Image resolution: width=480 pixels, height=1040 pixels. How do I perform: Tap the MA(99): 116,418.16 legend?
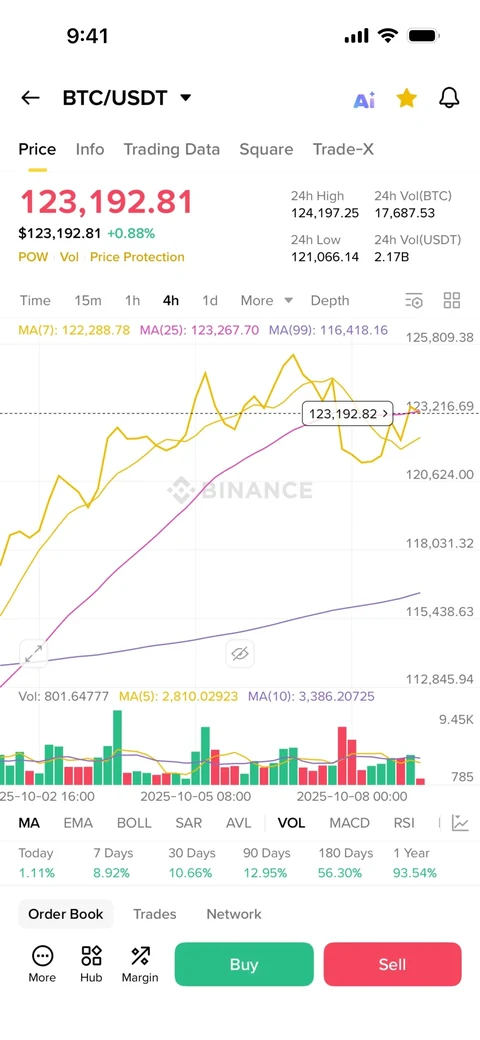[x=328, y=329]
